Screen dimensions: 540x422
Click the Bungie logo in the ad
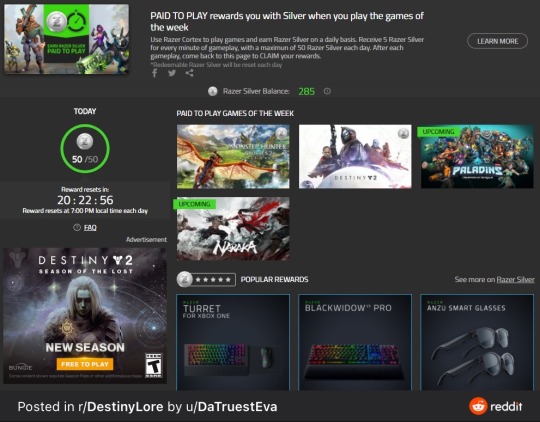[20, 368]
